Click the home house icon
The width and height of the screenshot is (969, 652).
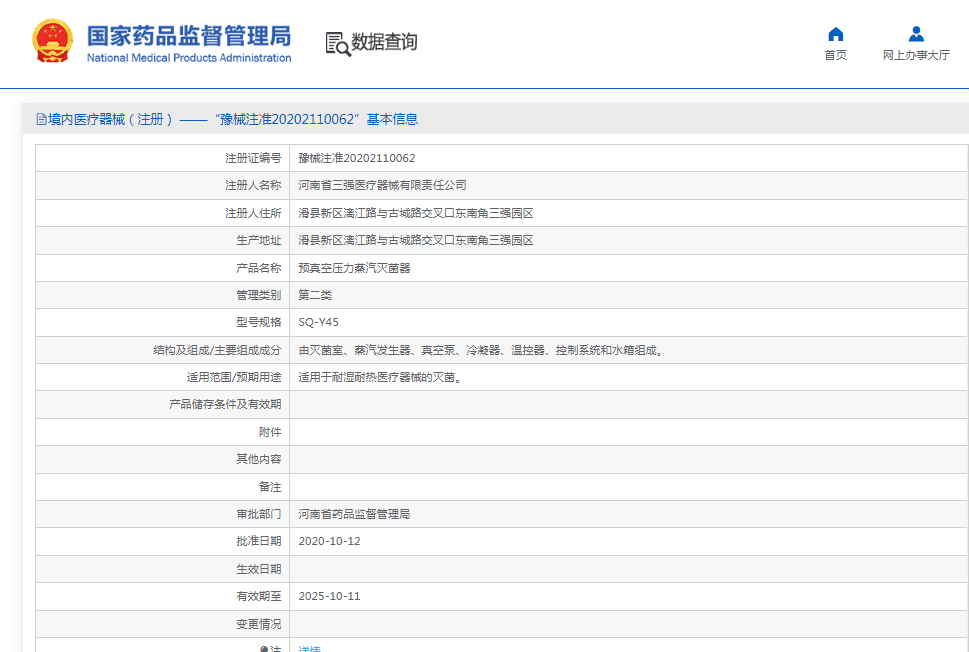click(x=836, y=34)
